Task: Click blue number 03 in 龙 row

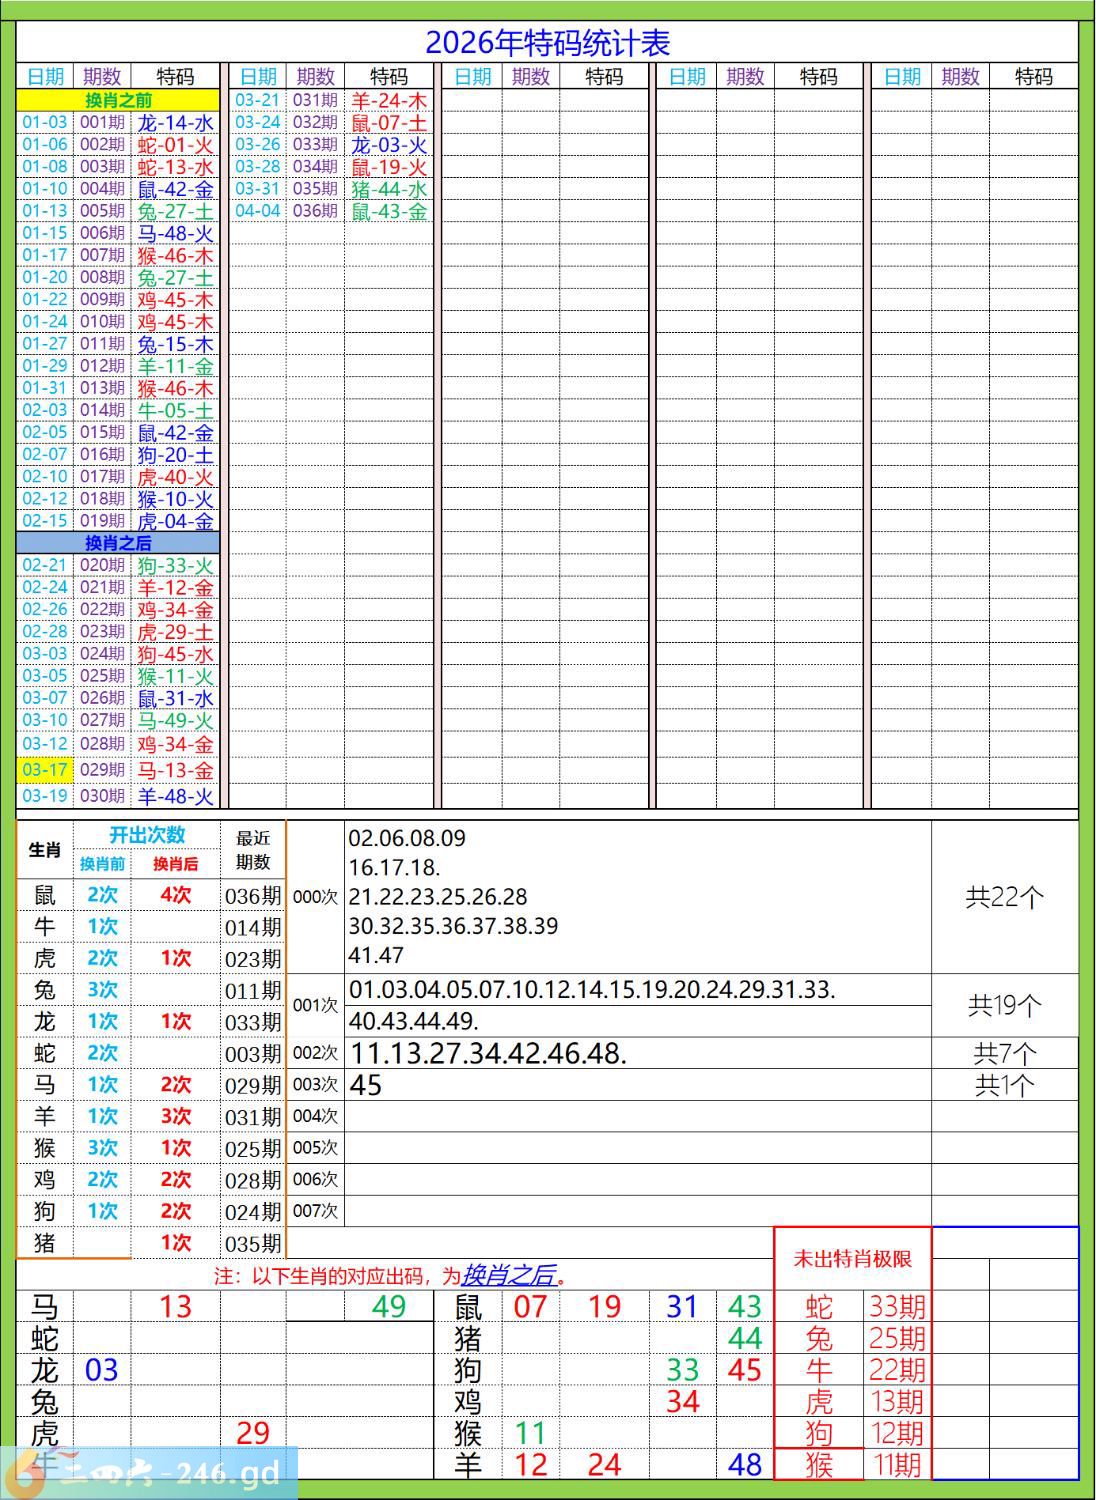Action: [x=102, y=1370]
